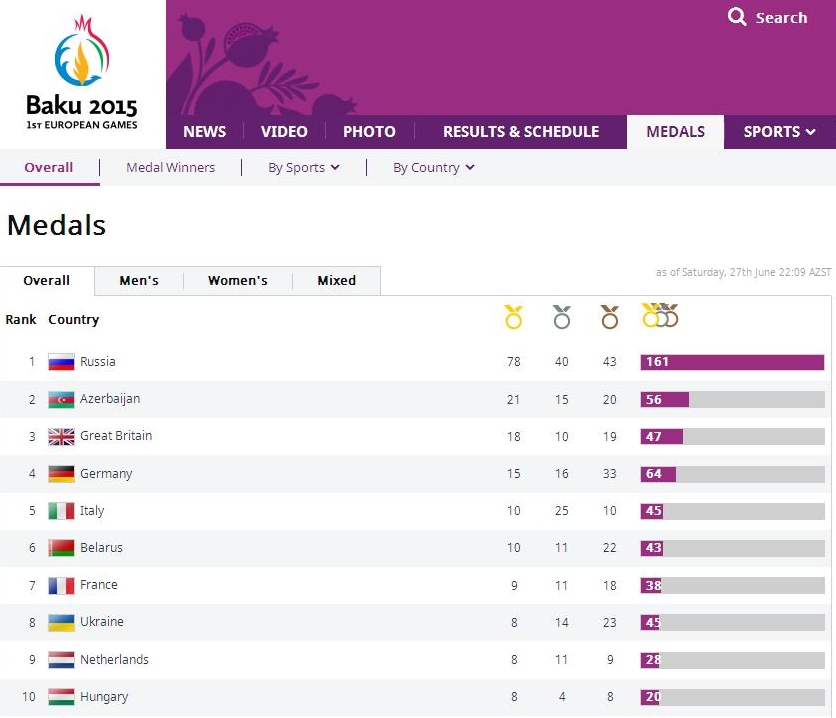Screen dimensions: 836x718
Task: Click the bronze medal column icon
Action: (x=610, y=317)
